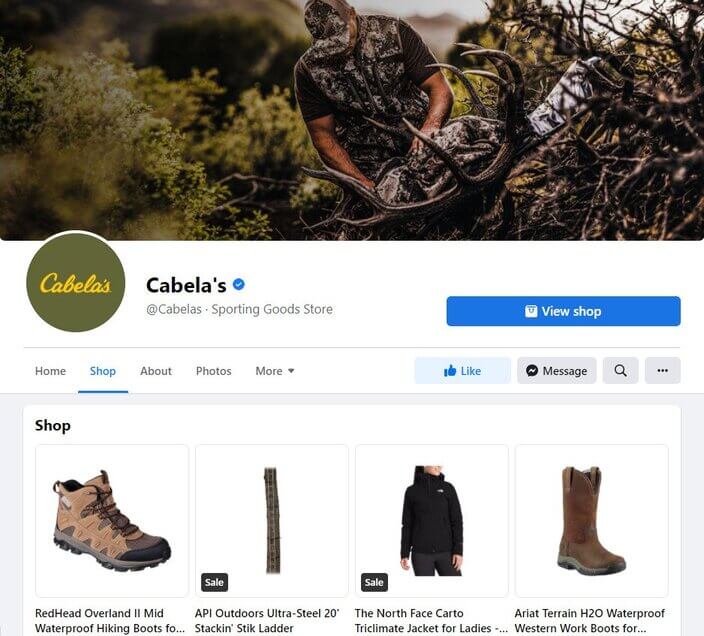The height and width of the screenshot is (636, 704).
Task: Go to the Photos tab
Action: (x=214, y=371)
